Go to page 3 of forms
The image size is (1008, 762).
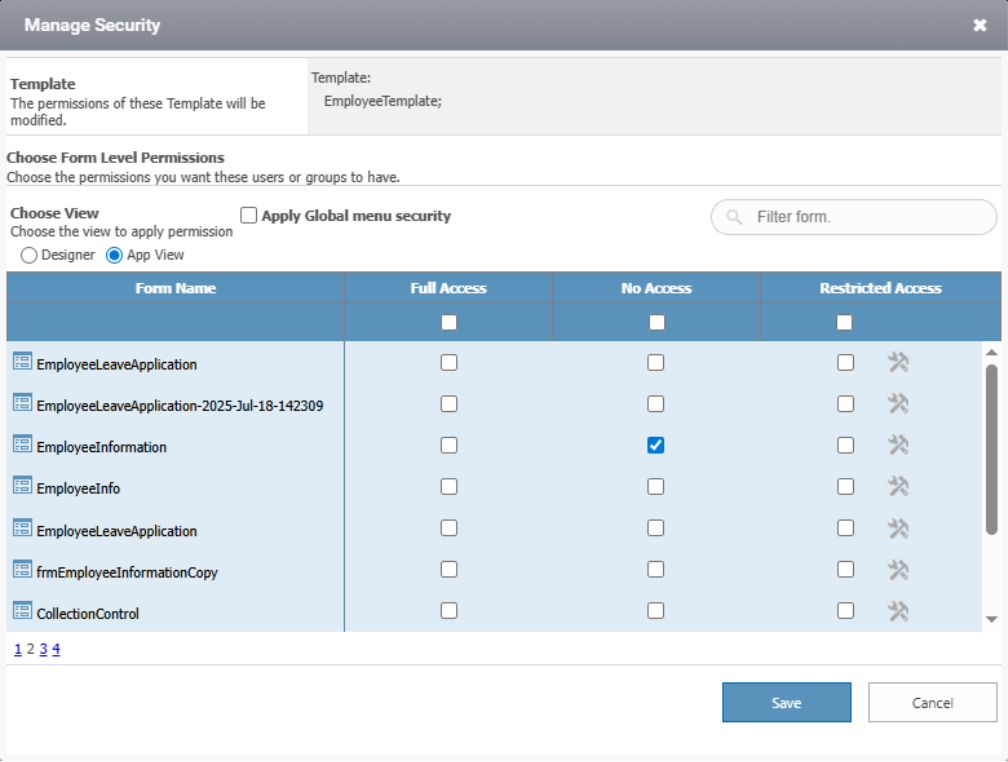point(43,649)
